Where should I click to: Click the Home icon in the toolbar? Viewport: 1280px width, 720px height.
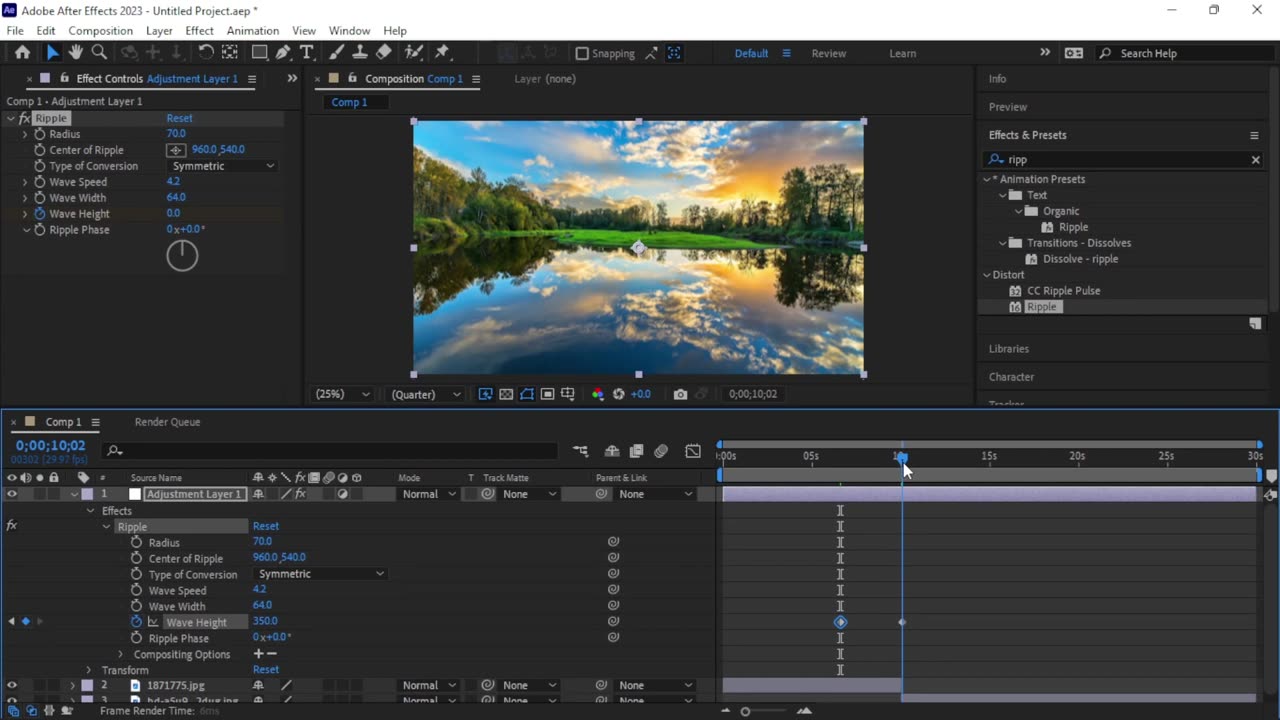coord(22,53)
